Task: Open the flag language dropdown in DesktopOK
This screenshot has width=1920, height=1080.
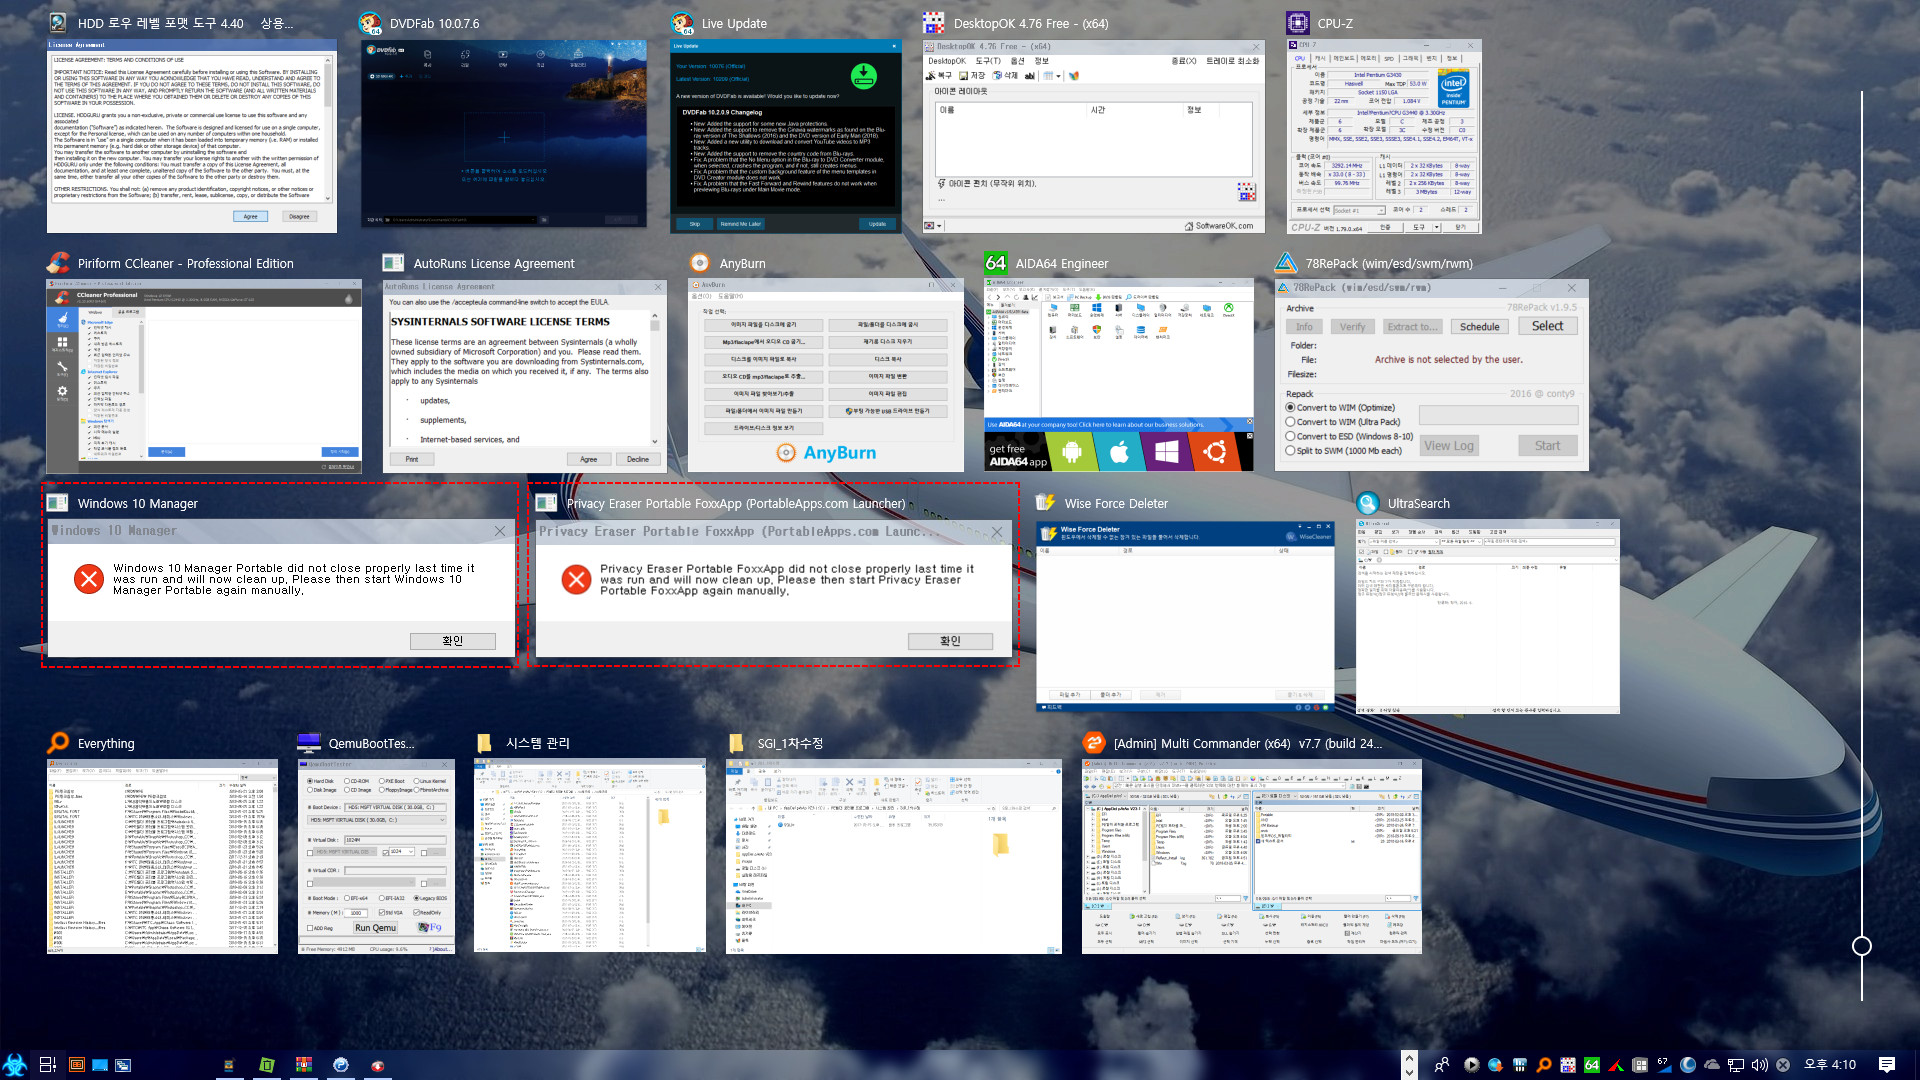Action: click(932, 226)
